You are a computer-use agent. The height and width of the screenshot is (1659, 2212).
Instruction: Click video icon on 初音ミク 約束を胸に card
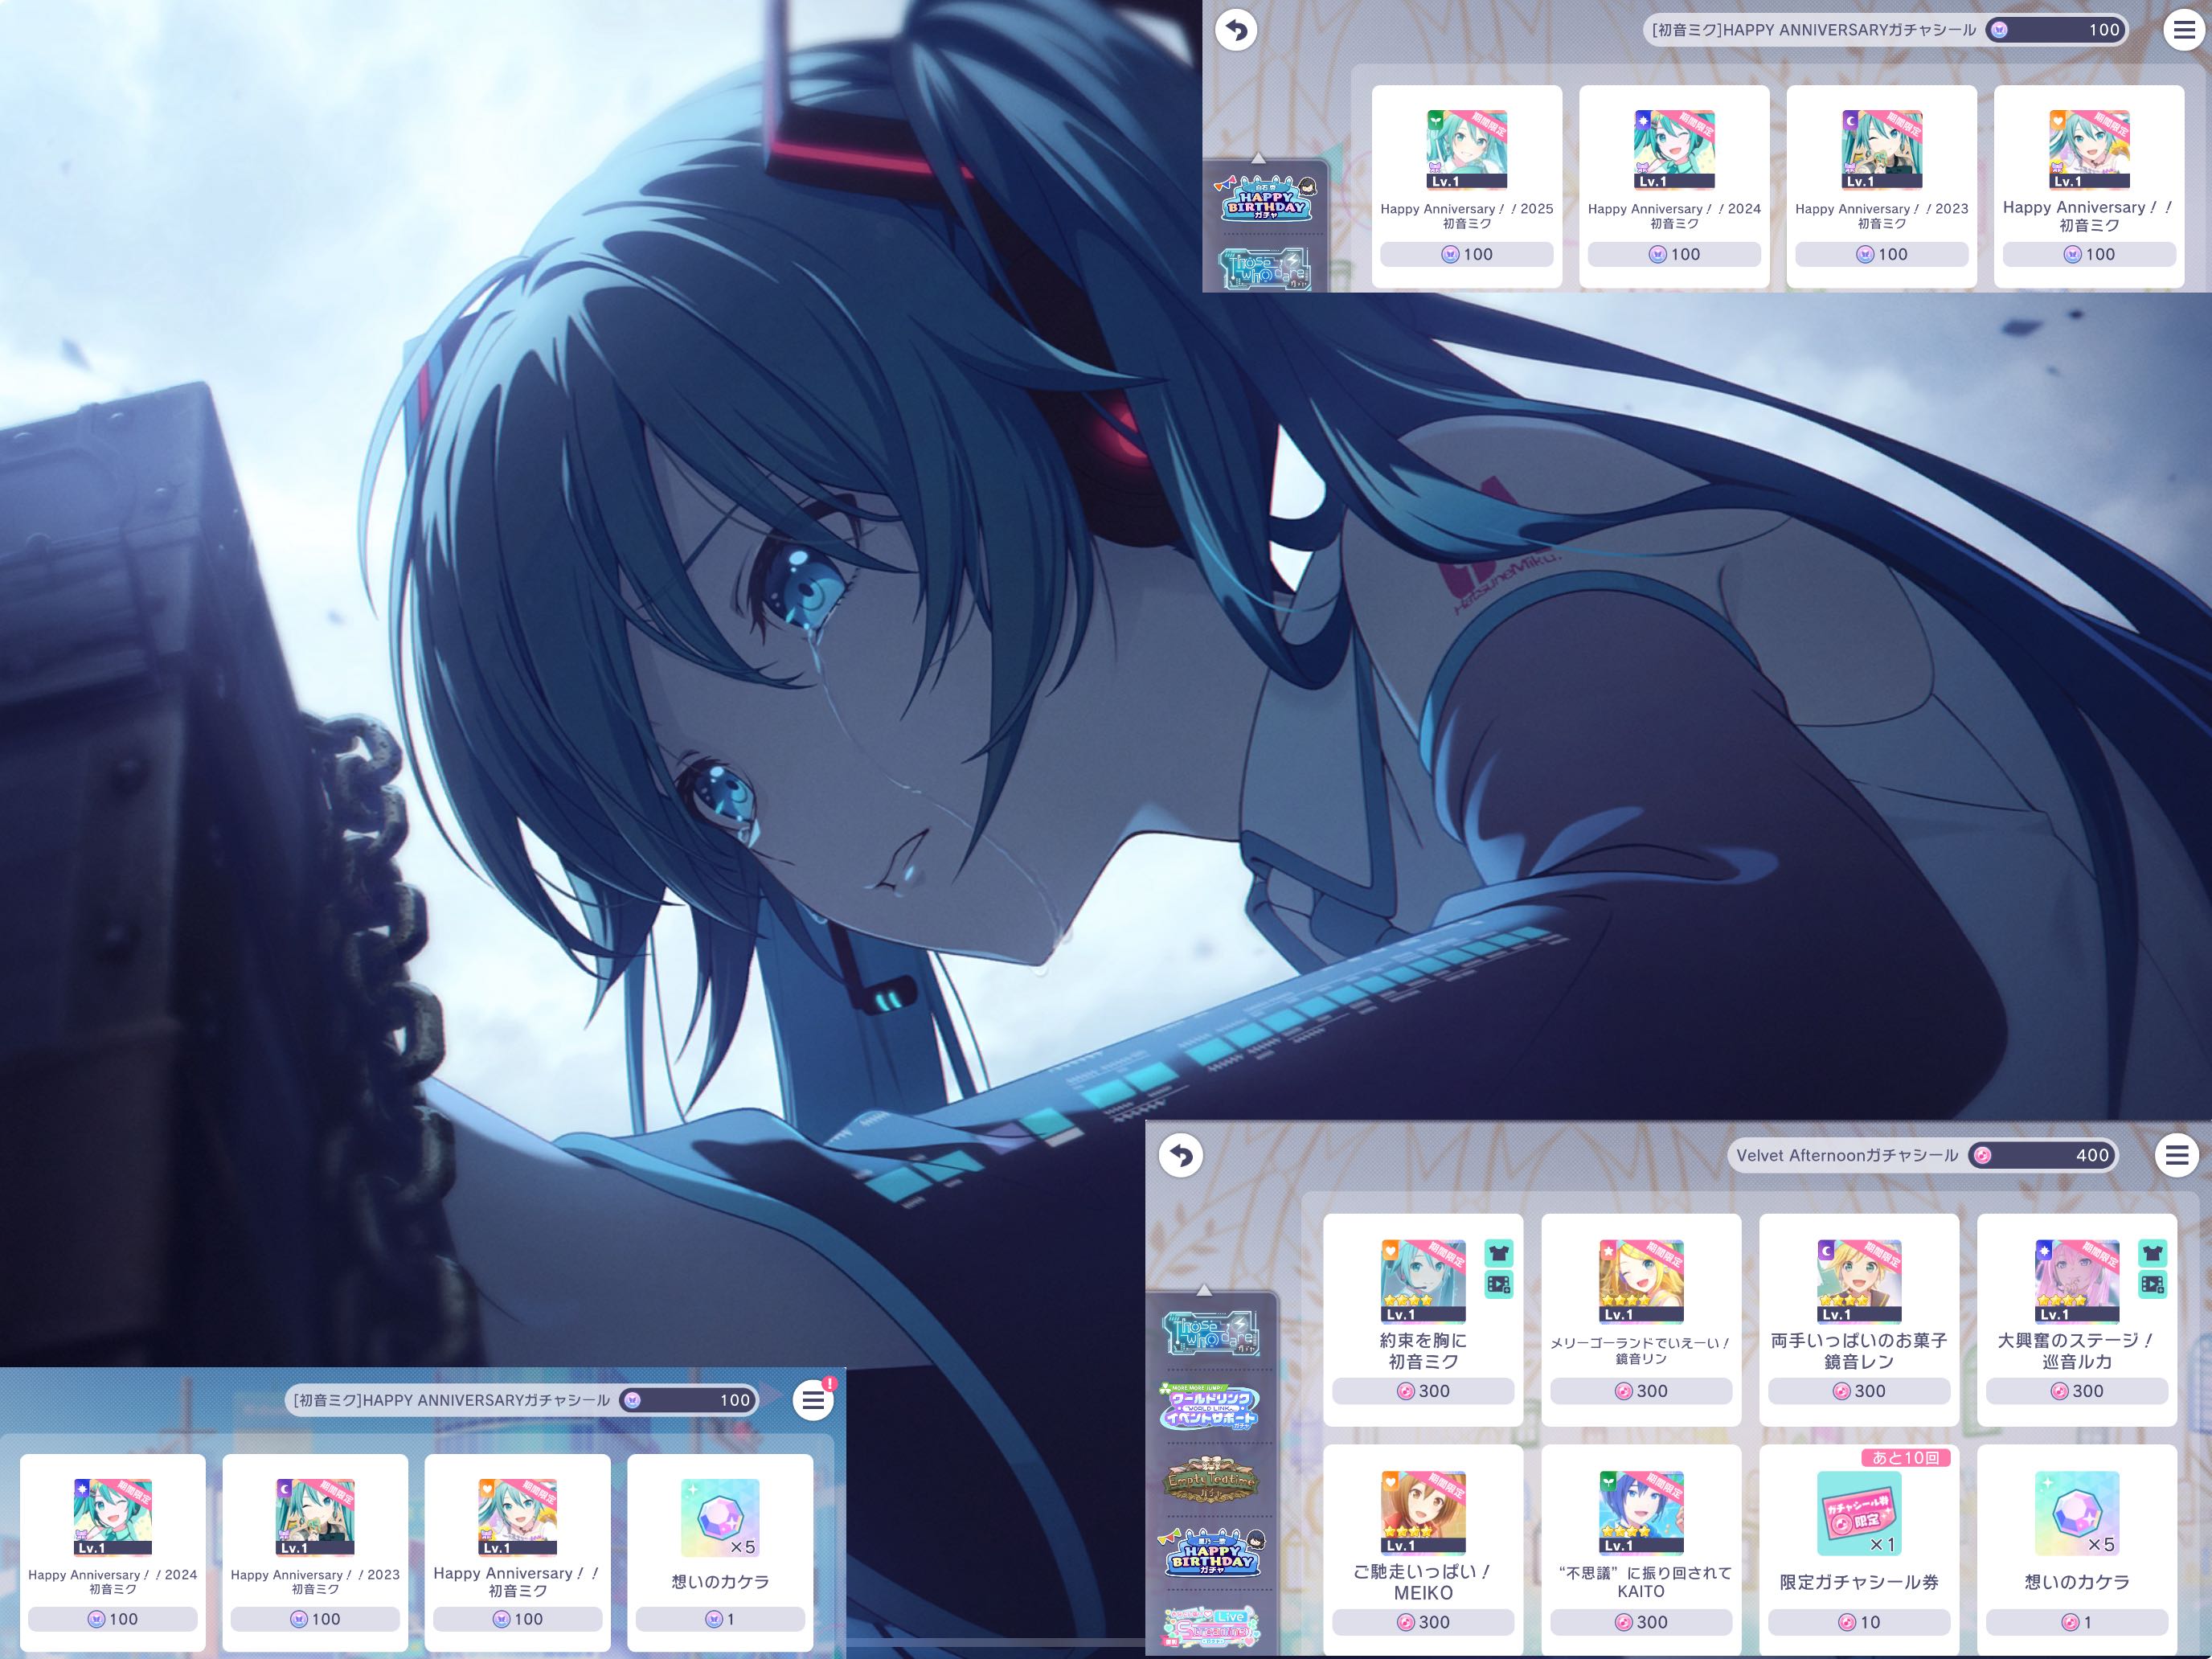tap(1498, 1284)
